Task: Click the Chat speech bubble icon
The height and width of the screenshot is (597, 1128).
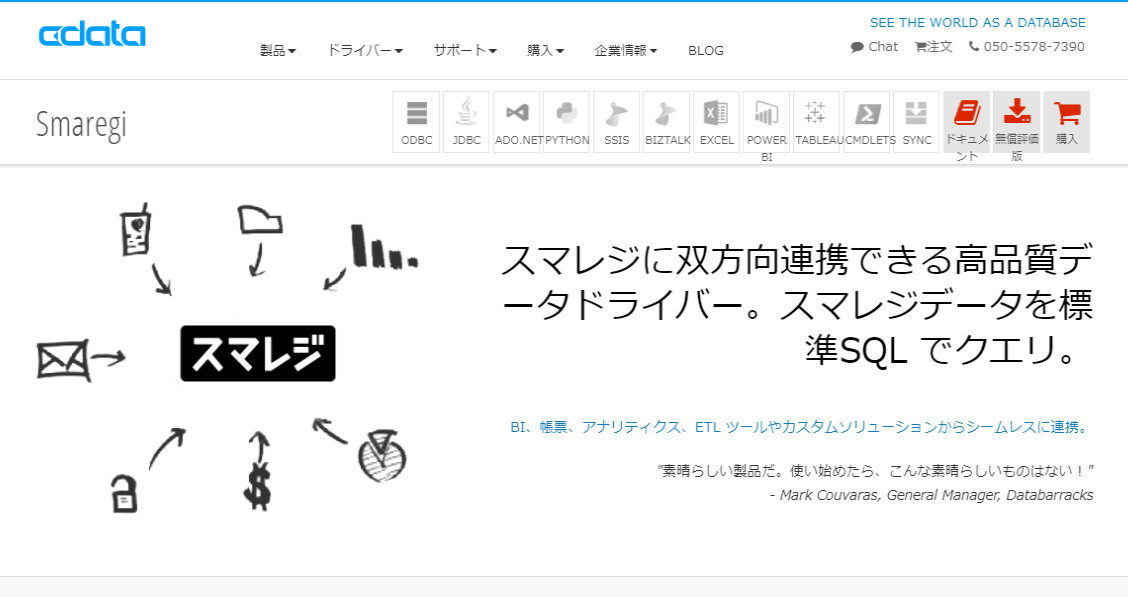Action: 857,47
